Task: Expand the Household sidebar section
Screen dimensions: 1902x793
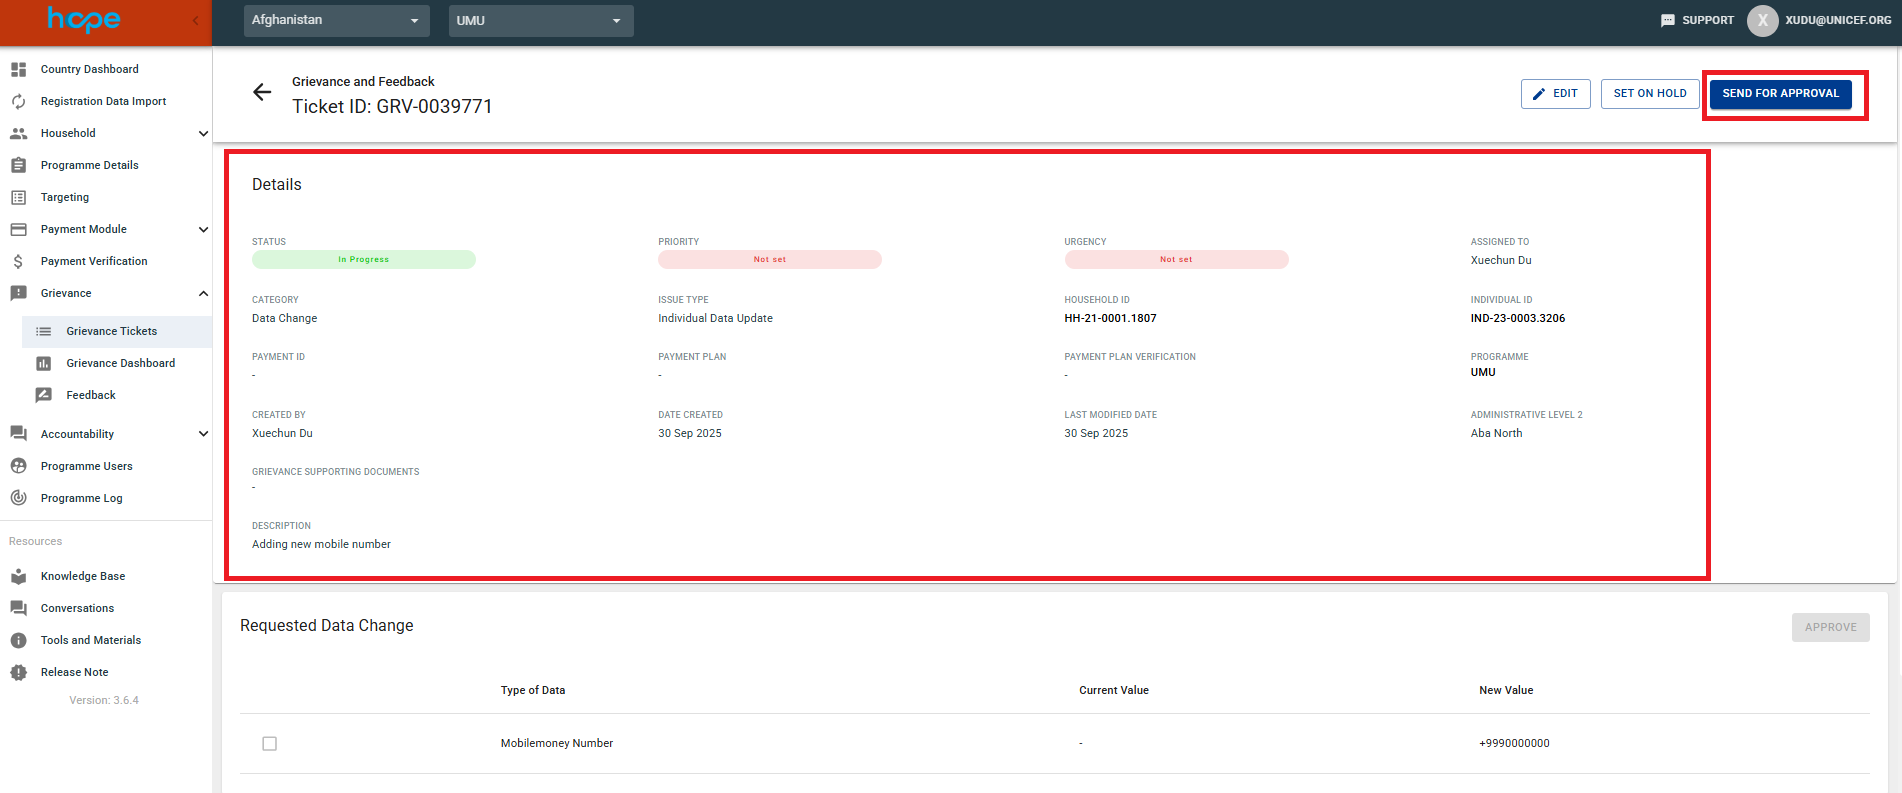Action: [203, 133]
